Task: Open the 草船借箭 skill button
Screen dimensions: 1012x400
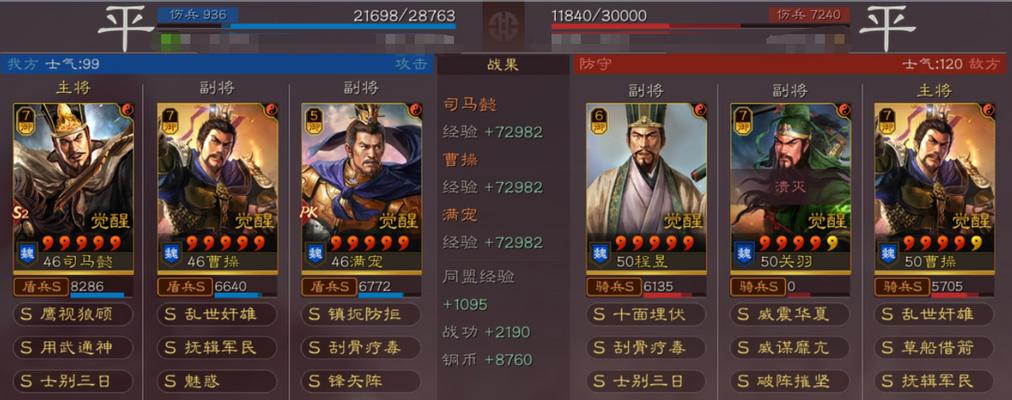Action: coord(934,348)
